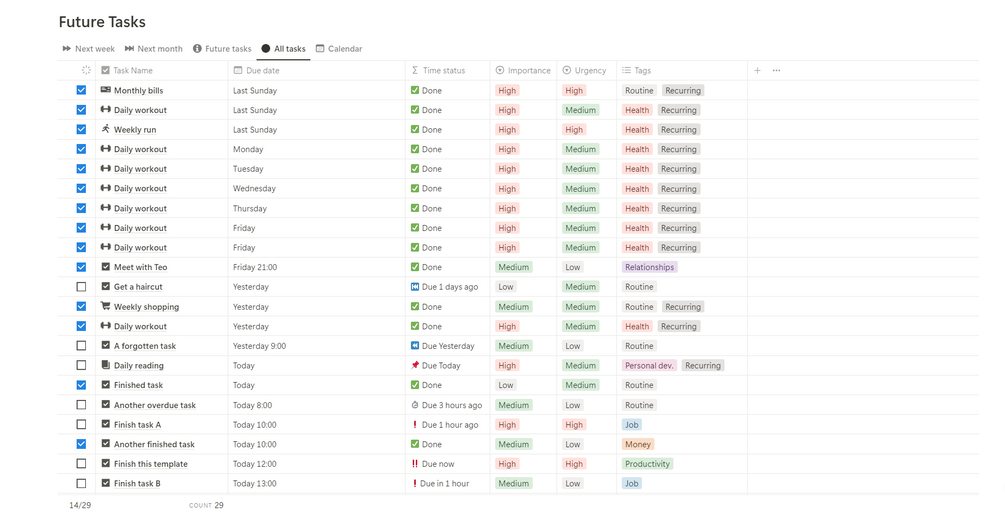Screen dimensions: 1005x513
Task: Switch to the Calendar view tab
Action: pyautogui.click(x=339, y=49)
